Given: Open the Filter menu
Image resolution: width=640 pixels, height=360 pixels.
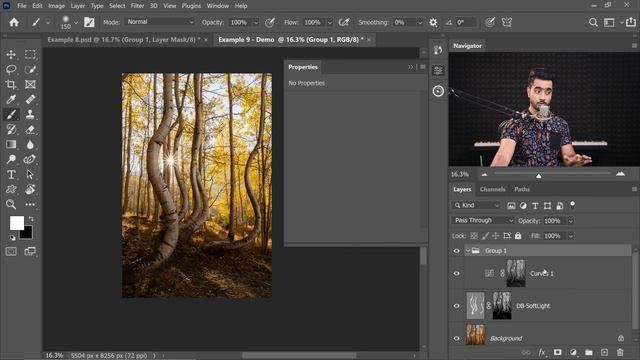Looking at the screenshot, I should click(x=137, y=6).
